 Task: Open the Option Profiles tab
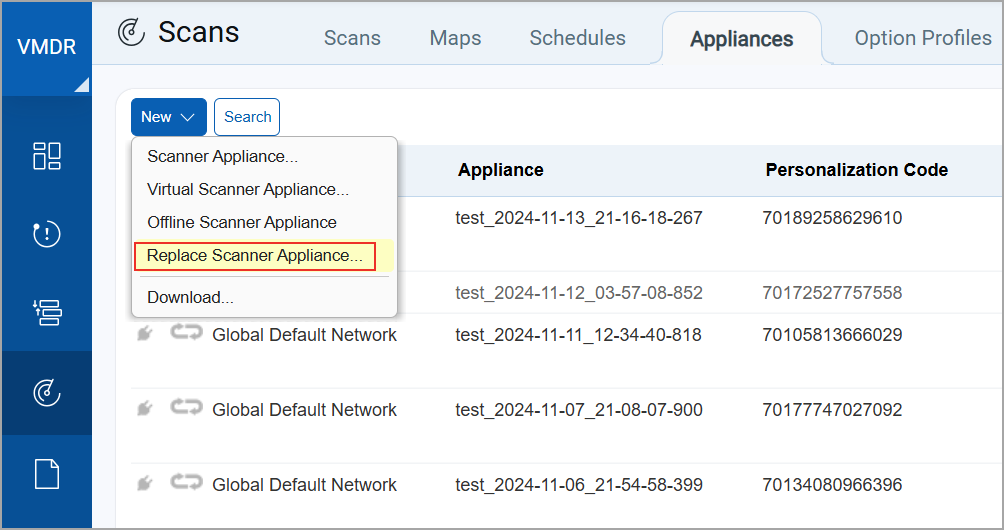point(922,38)
